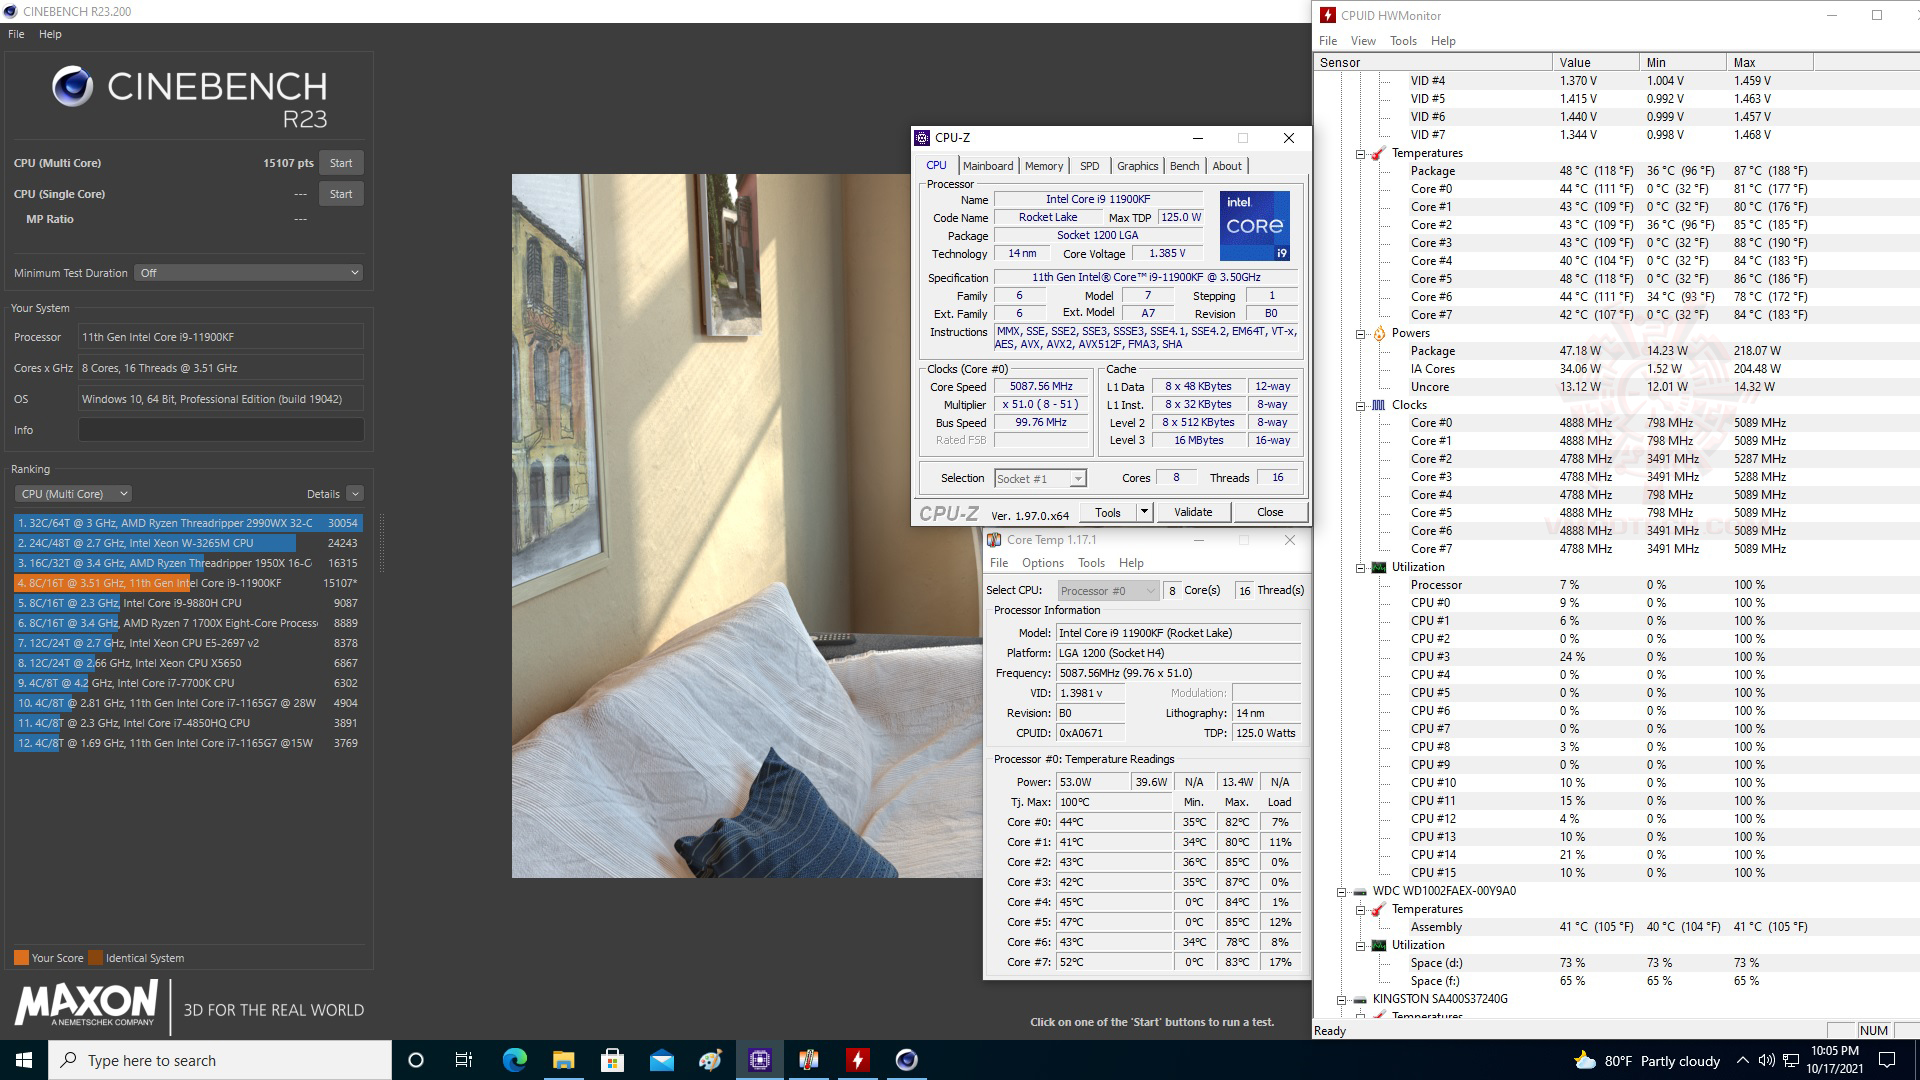This screenshot has width=1920, height=1080.
Task: Switch to HWMonitor red taskbar icon
Action: pos(857,1060)
